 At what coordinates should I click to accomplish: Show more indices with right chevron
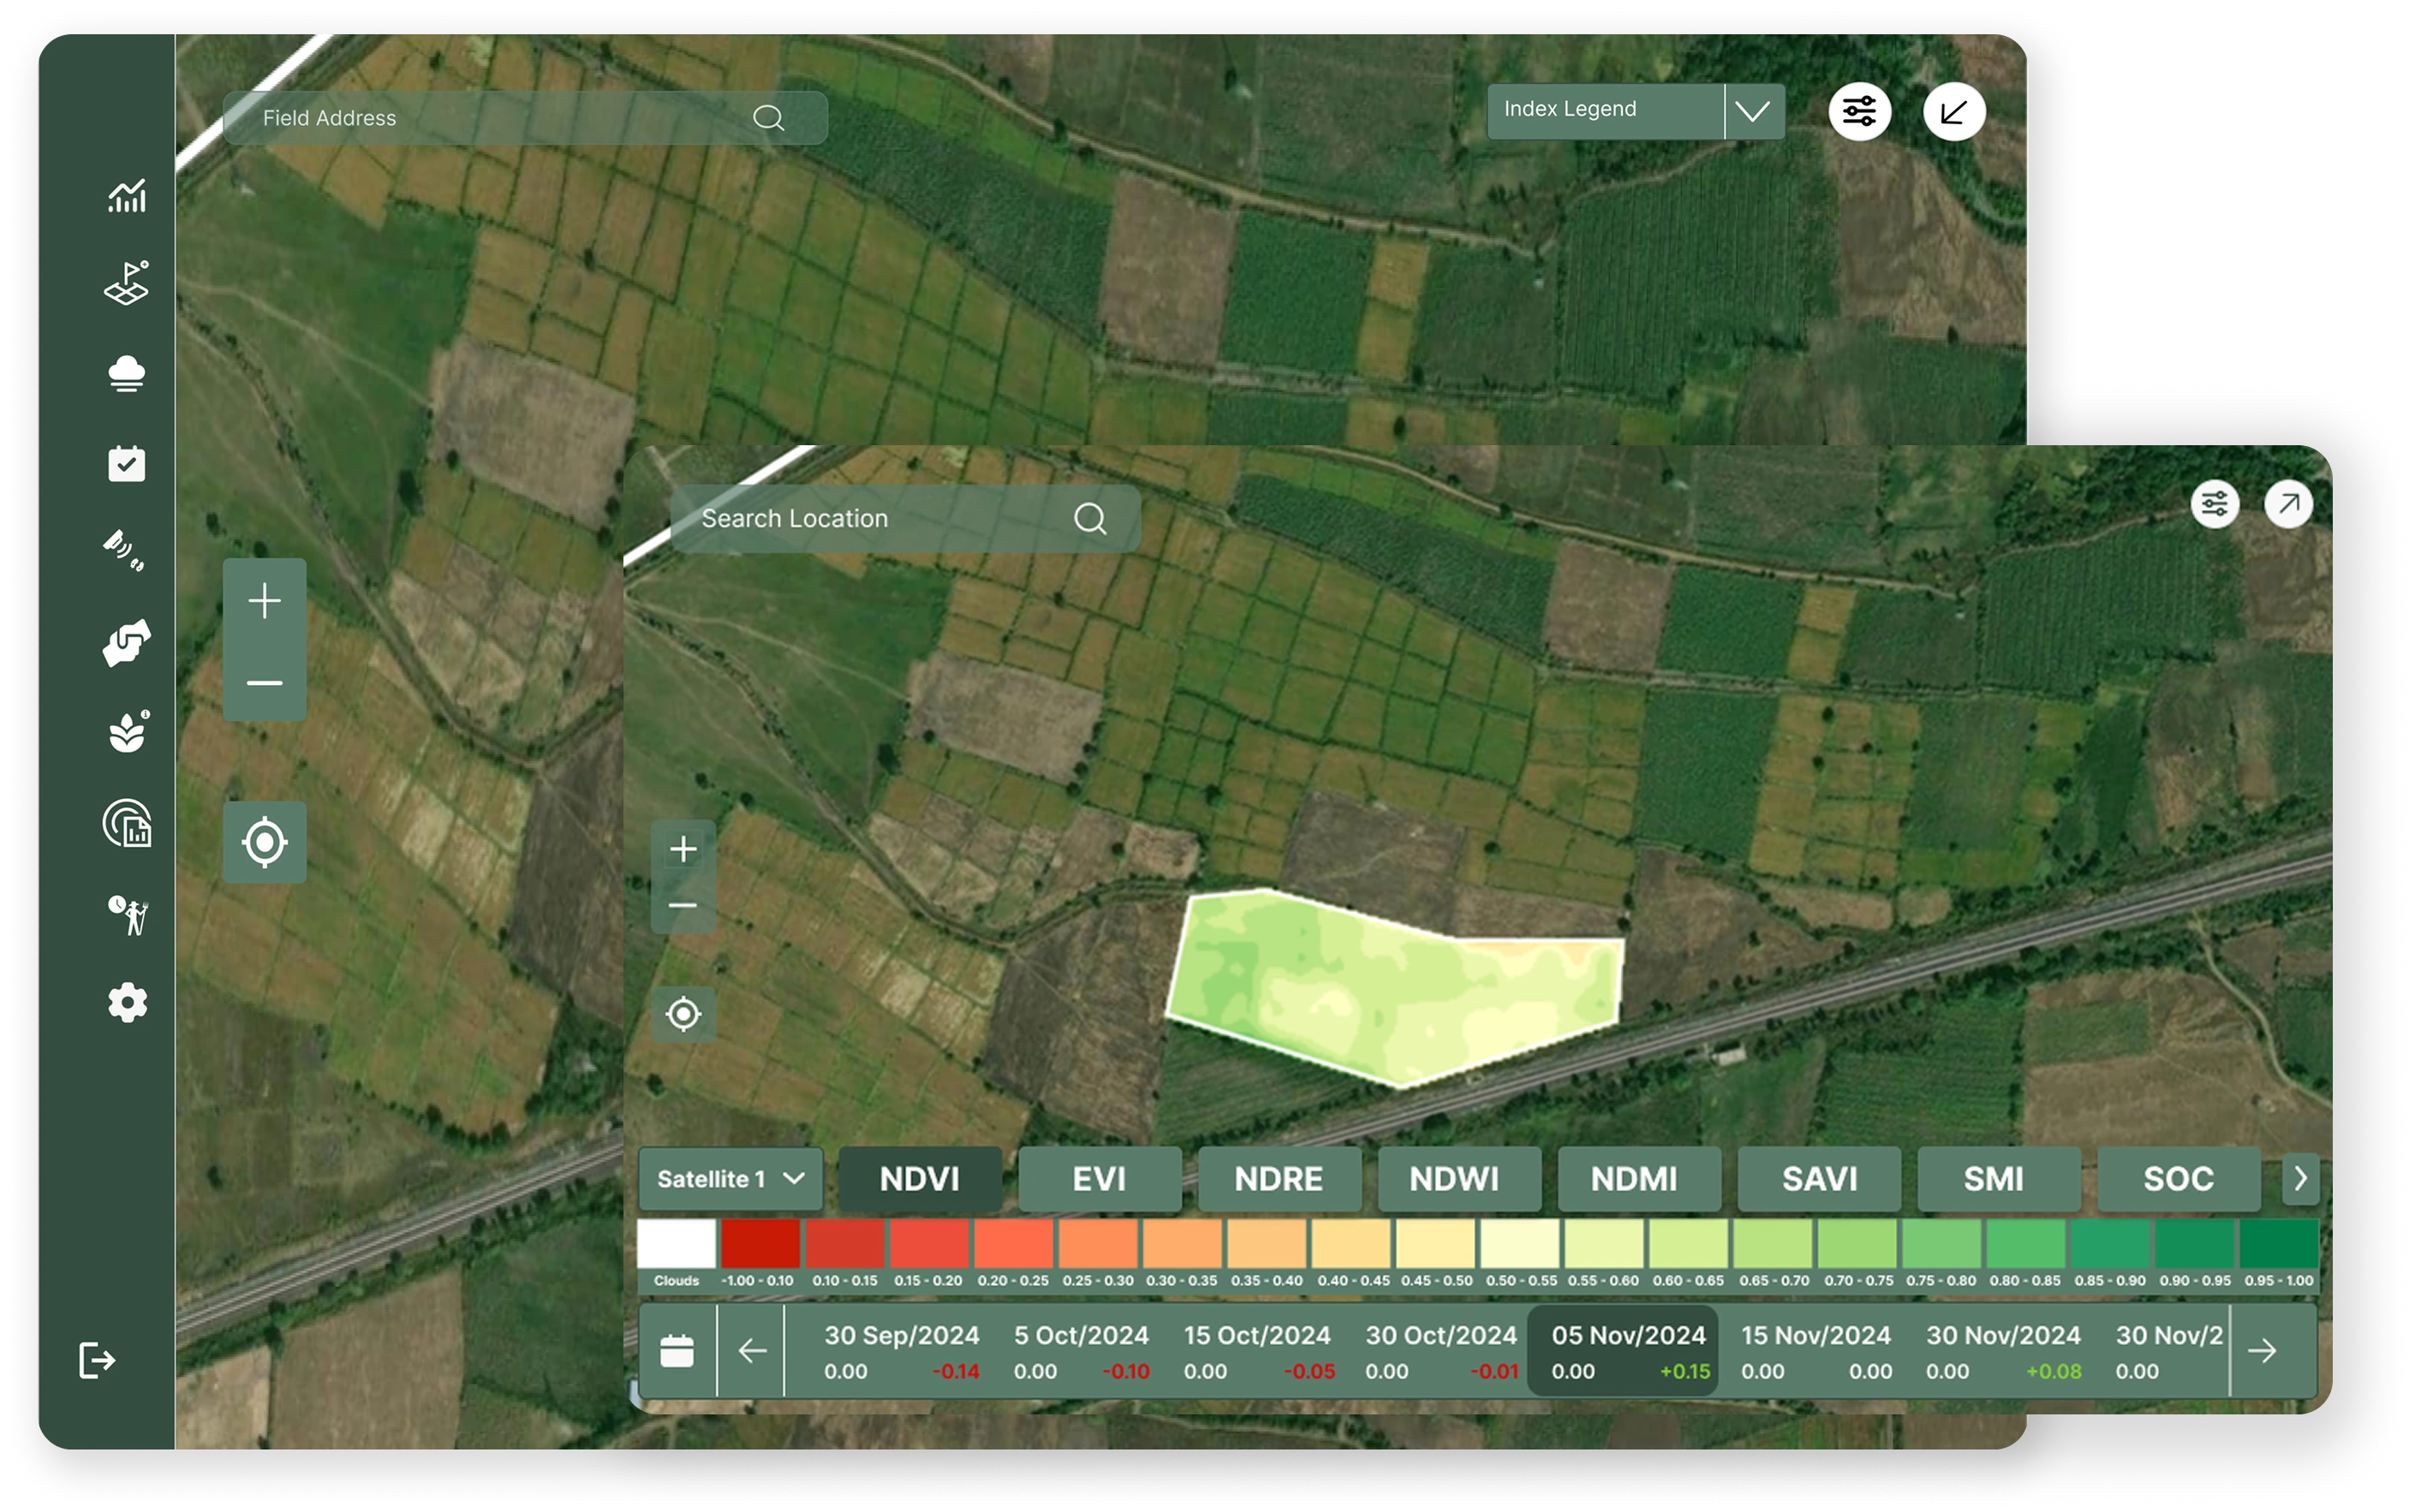pos(2300,1179)
